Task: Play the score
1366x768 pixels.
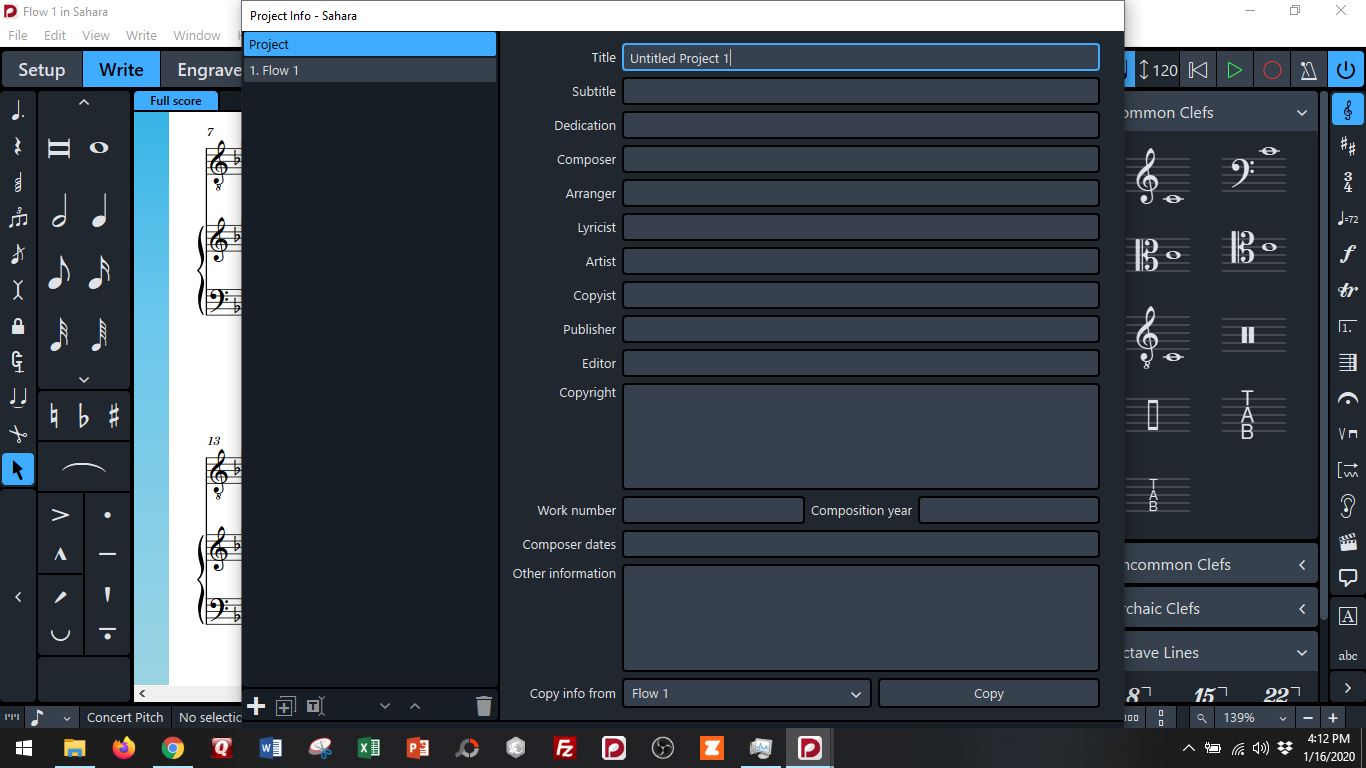Action: (x=1234, y=70)
